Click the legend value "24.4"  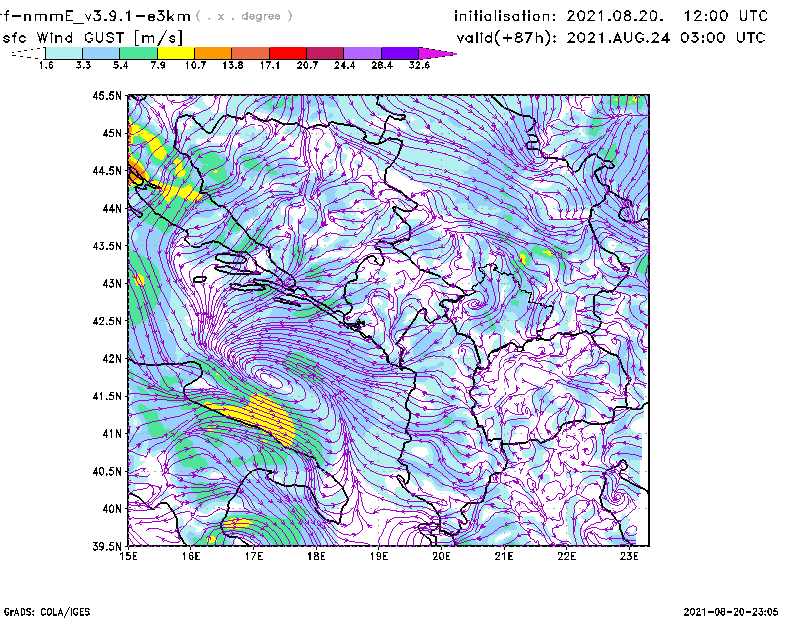click(344, 65)
